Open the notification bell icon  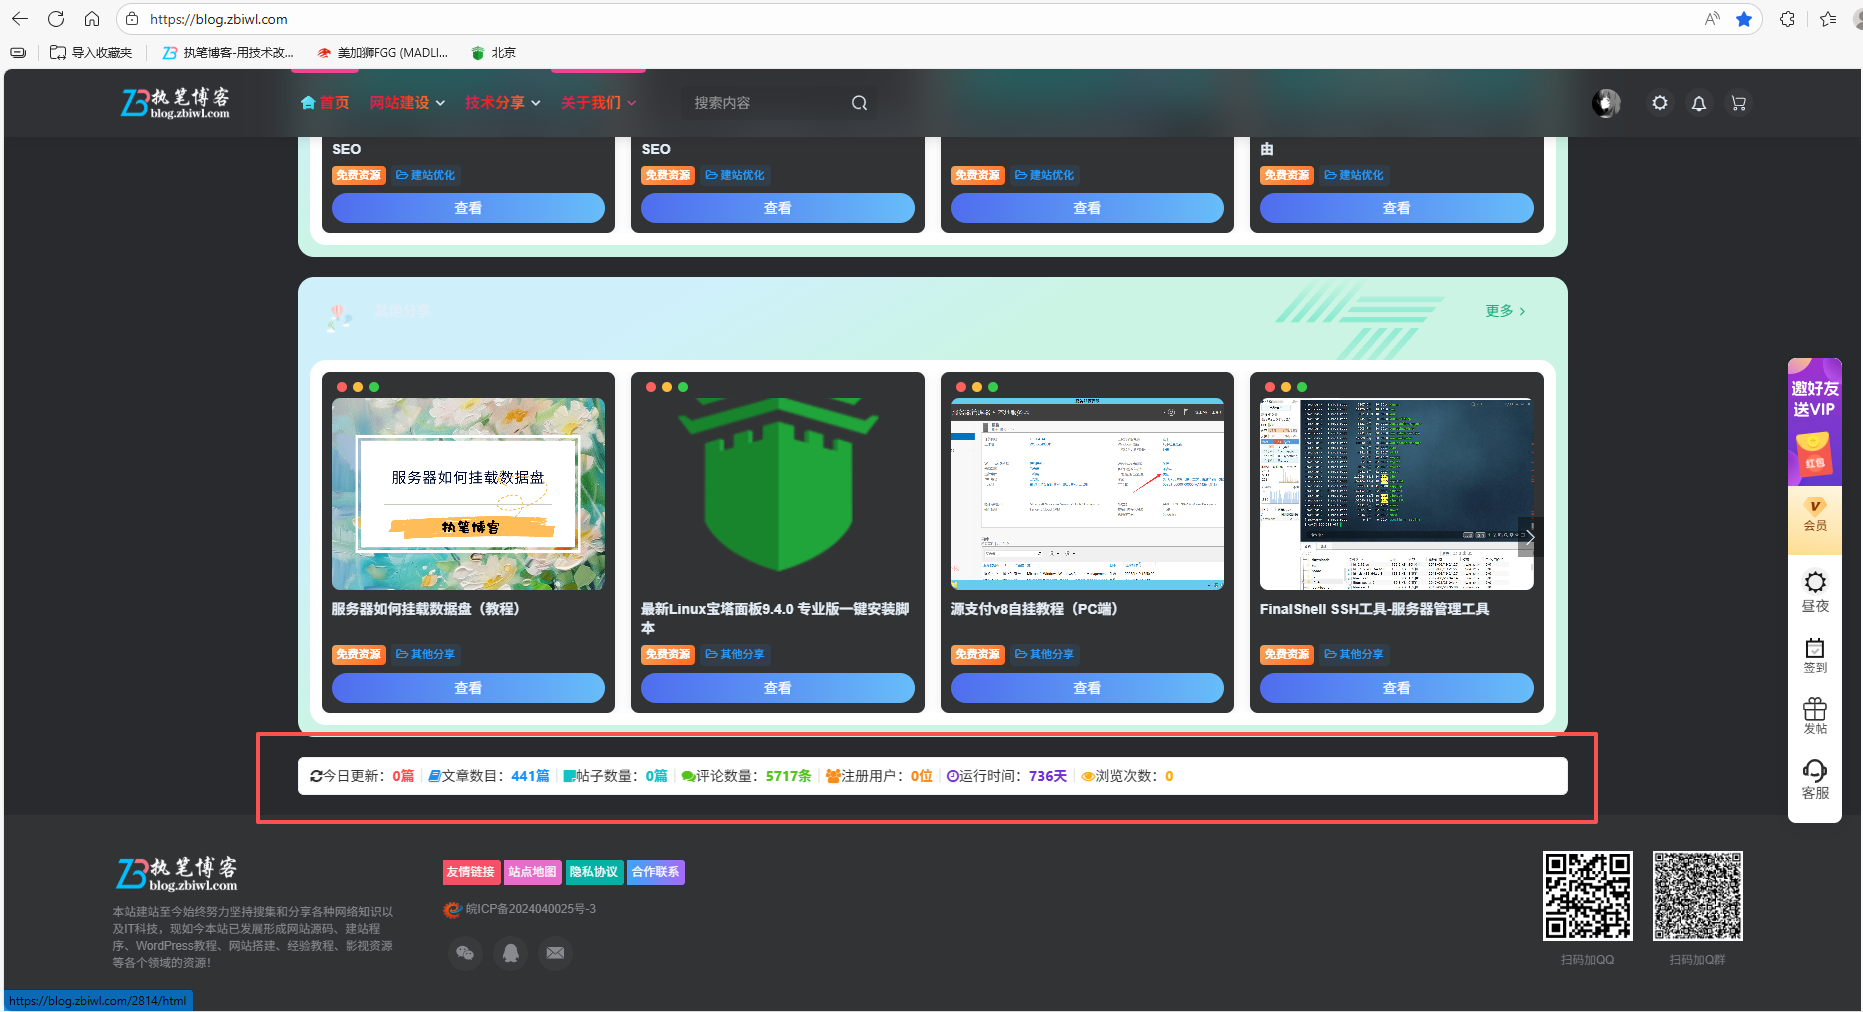tap(1698, 103)
